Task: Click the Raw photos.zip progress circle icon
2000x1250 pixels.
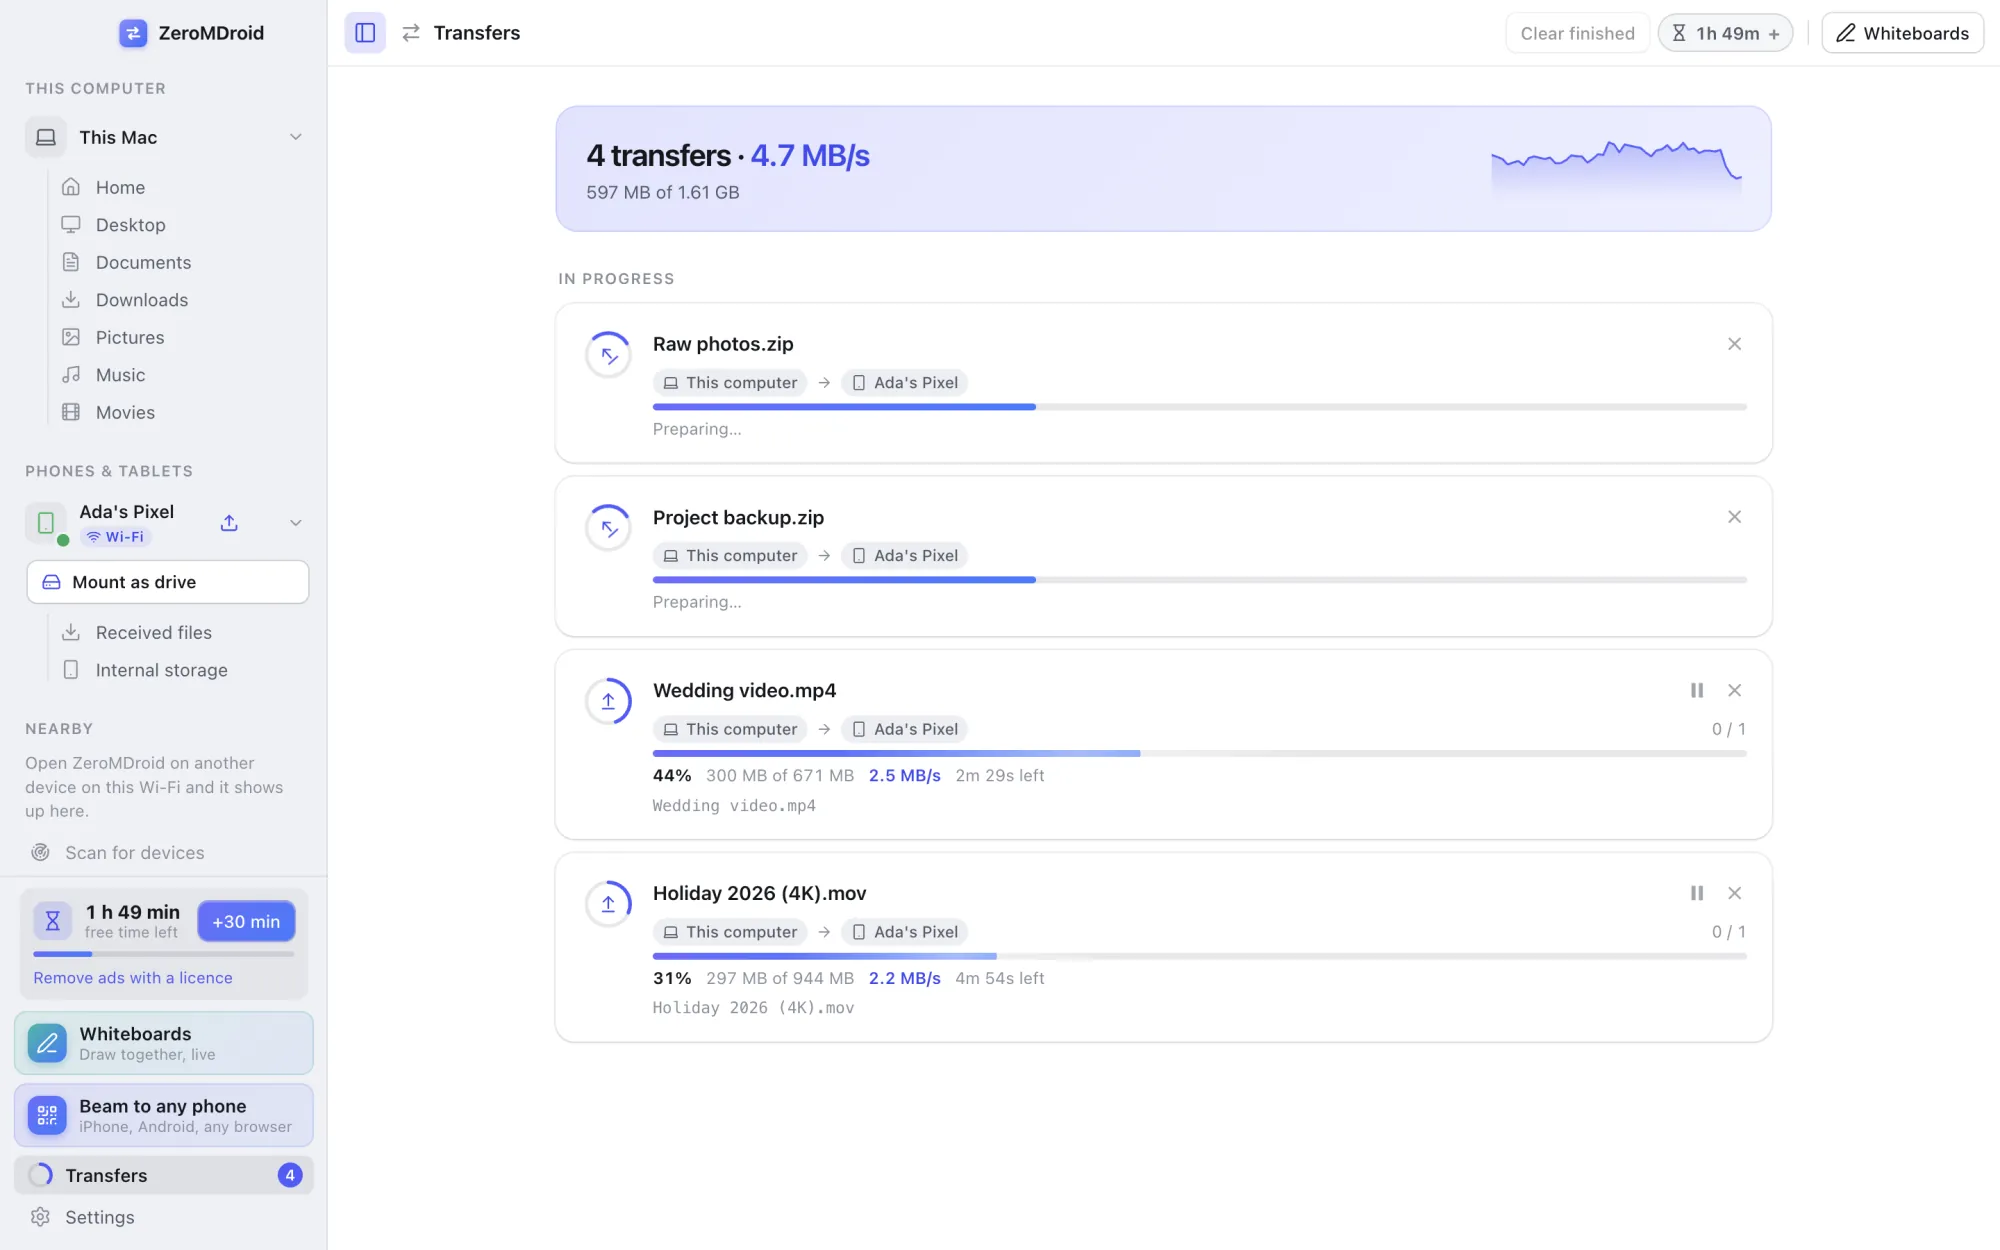Action: (x=608, y=355)
